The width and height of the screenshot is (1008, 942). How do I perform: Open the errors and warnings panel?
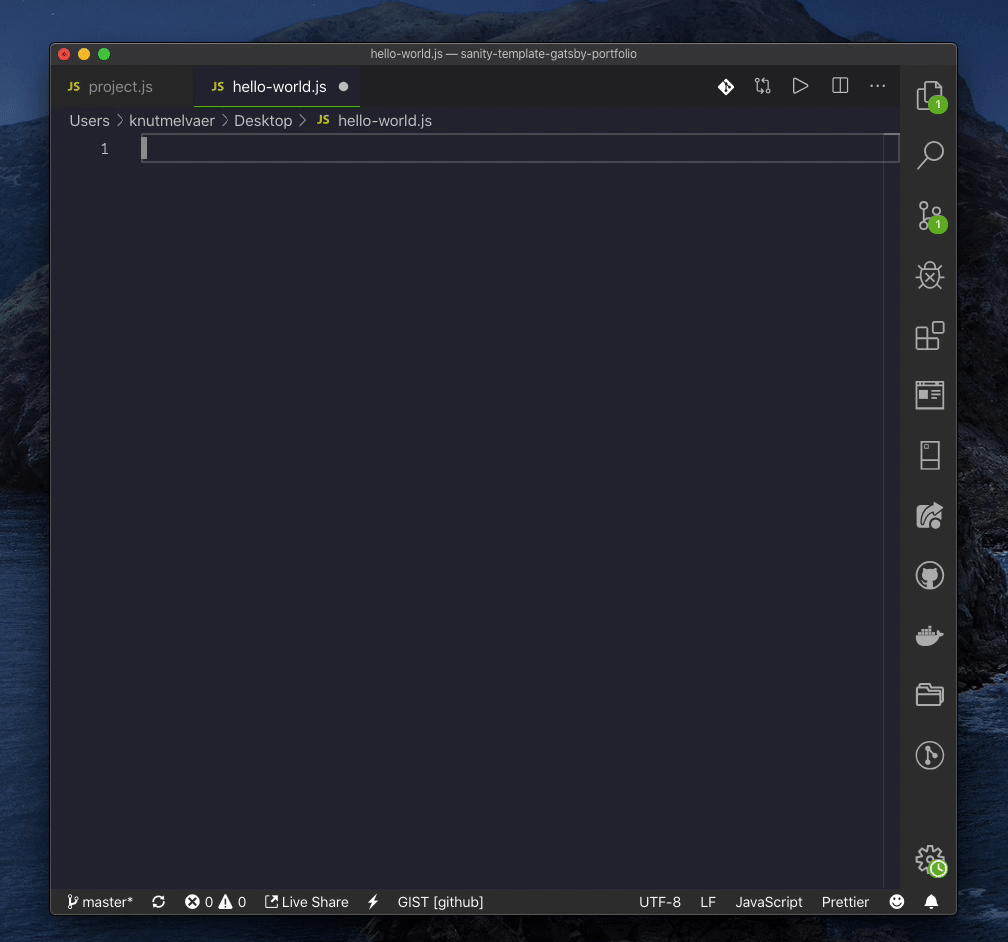tap(215, 901)
